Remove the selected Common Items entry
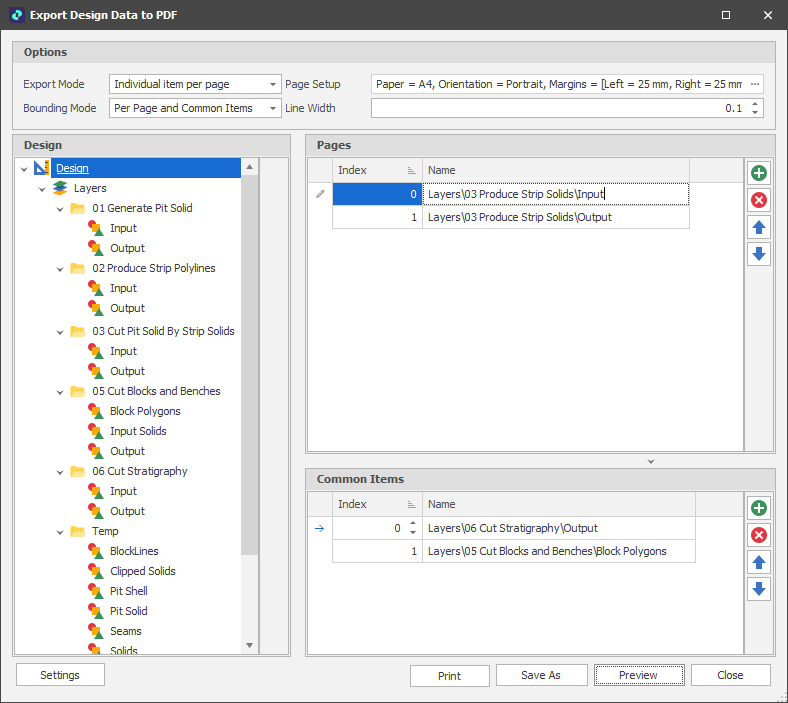Image resolution: width=788 pixels, height=703 pixels. (x=759, y=535)
